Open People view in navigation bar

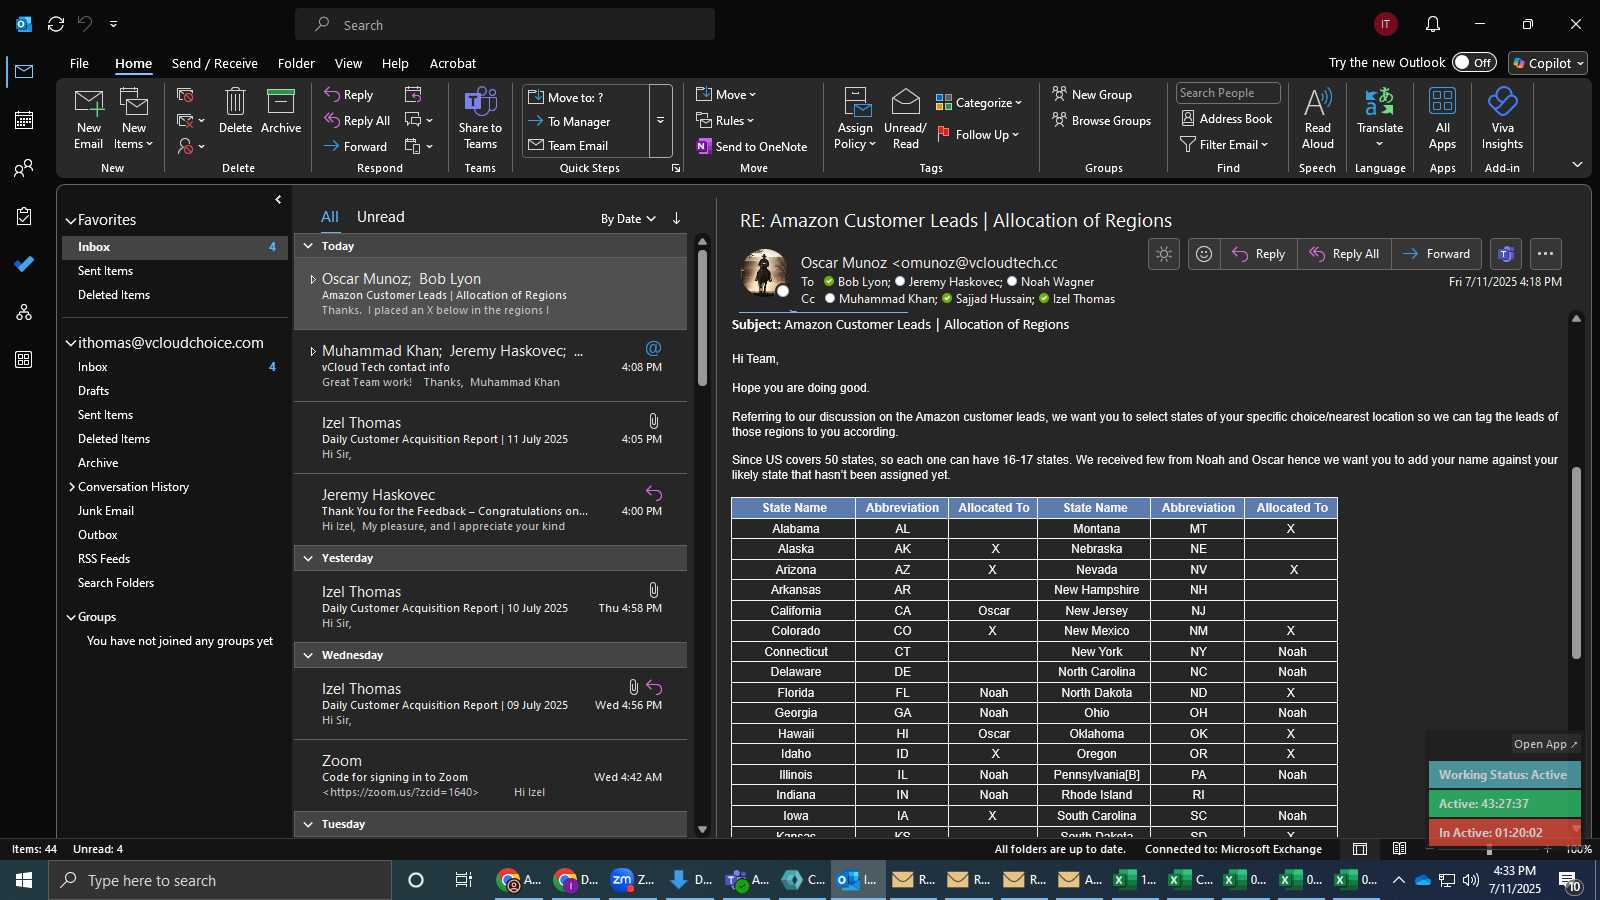coord(24,168)
